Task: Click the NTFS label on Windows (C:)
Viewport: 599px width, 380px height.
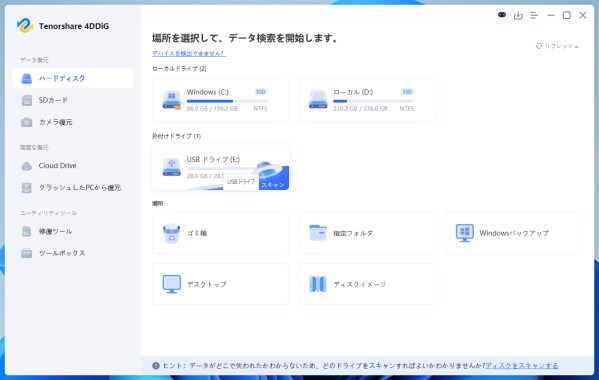Action: [x=260, y=109]
